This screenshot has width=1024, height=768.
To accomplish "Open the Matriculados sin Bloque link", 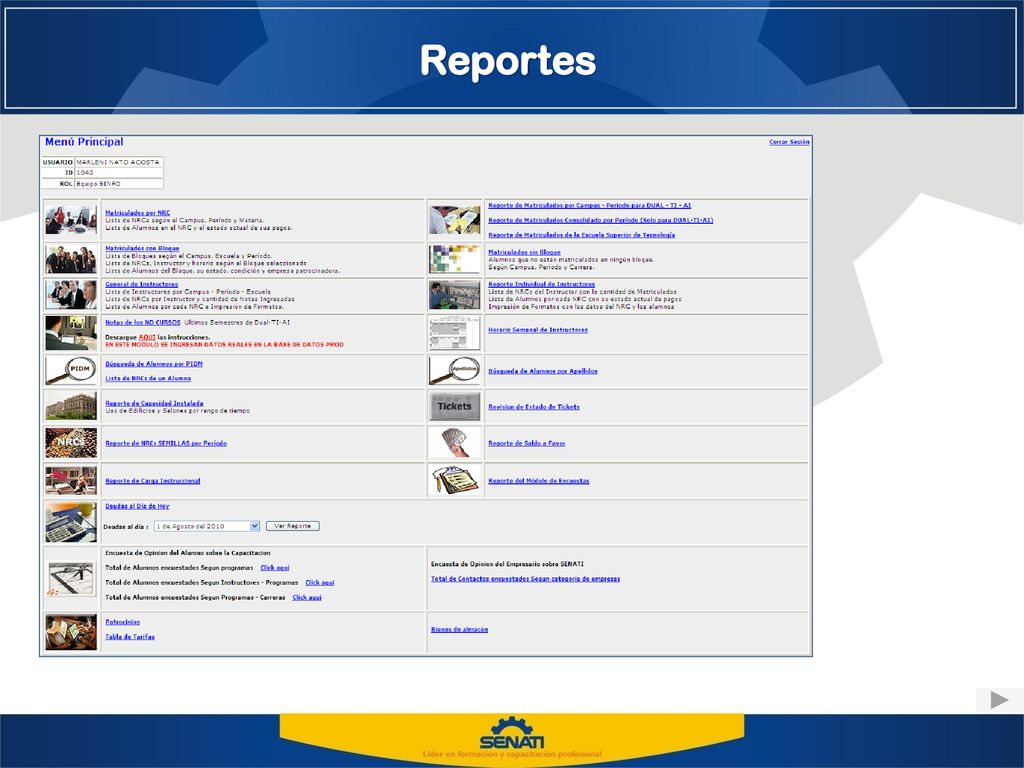I will tap(524, 252).
